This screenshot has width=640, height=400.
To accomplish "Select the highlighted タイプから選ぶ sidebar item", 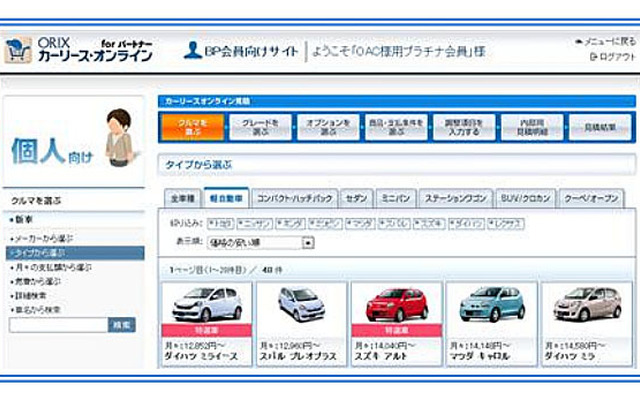I will tap(75, 253).
